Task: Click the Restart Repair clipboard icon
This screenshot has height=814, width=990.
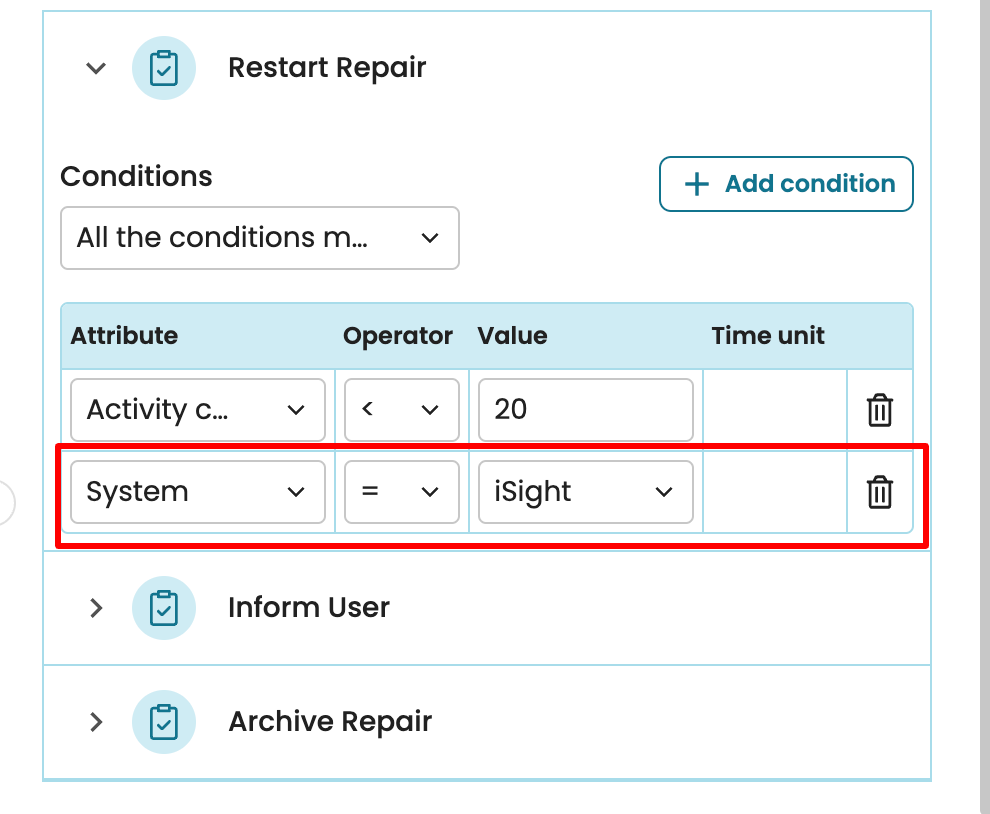Action: click(x=164, y=68)
